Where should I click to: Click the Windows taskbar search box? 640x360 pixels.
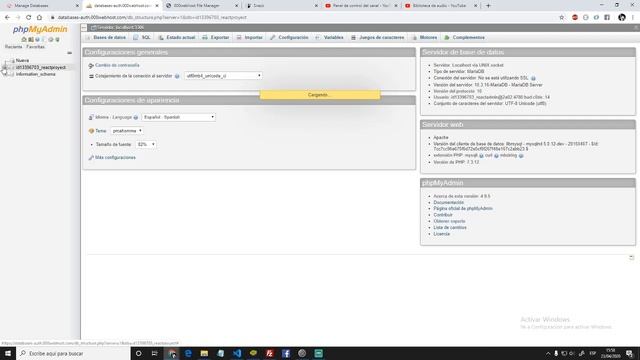73,353
